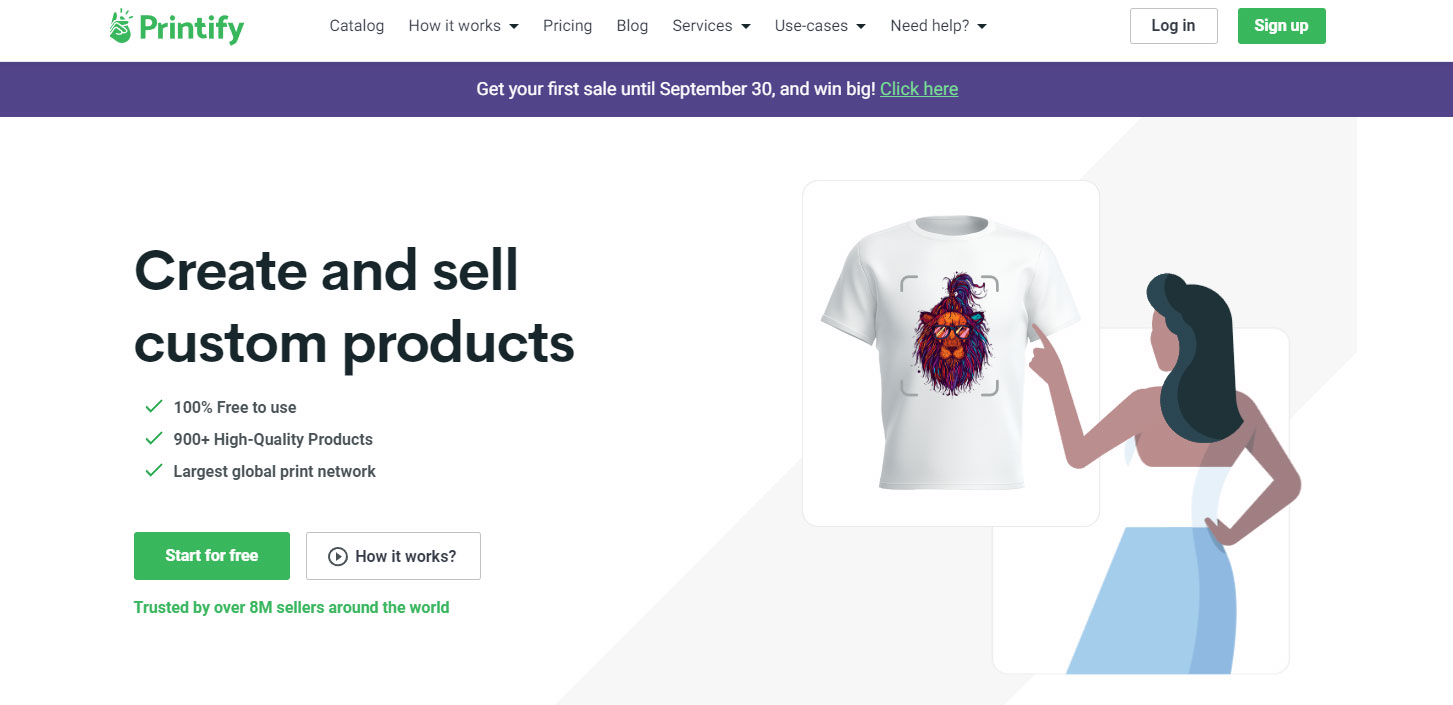Expand the How it works dropdown arrow
This screenshot has height=705, width=1453.
[x=514, y=27]
